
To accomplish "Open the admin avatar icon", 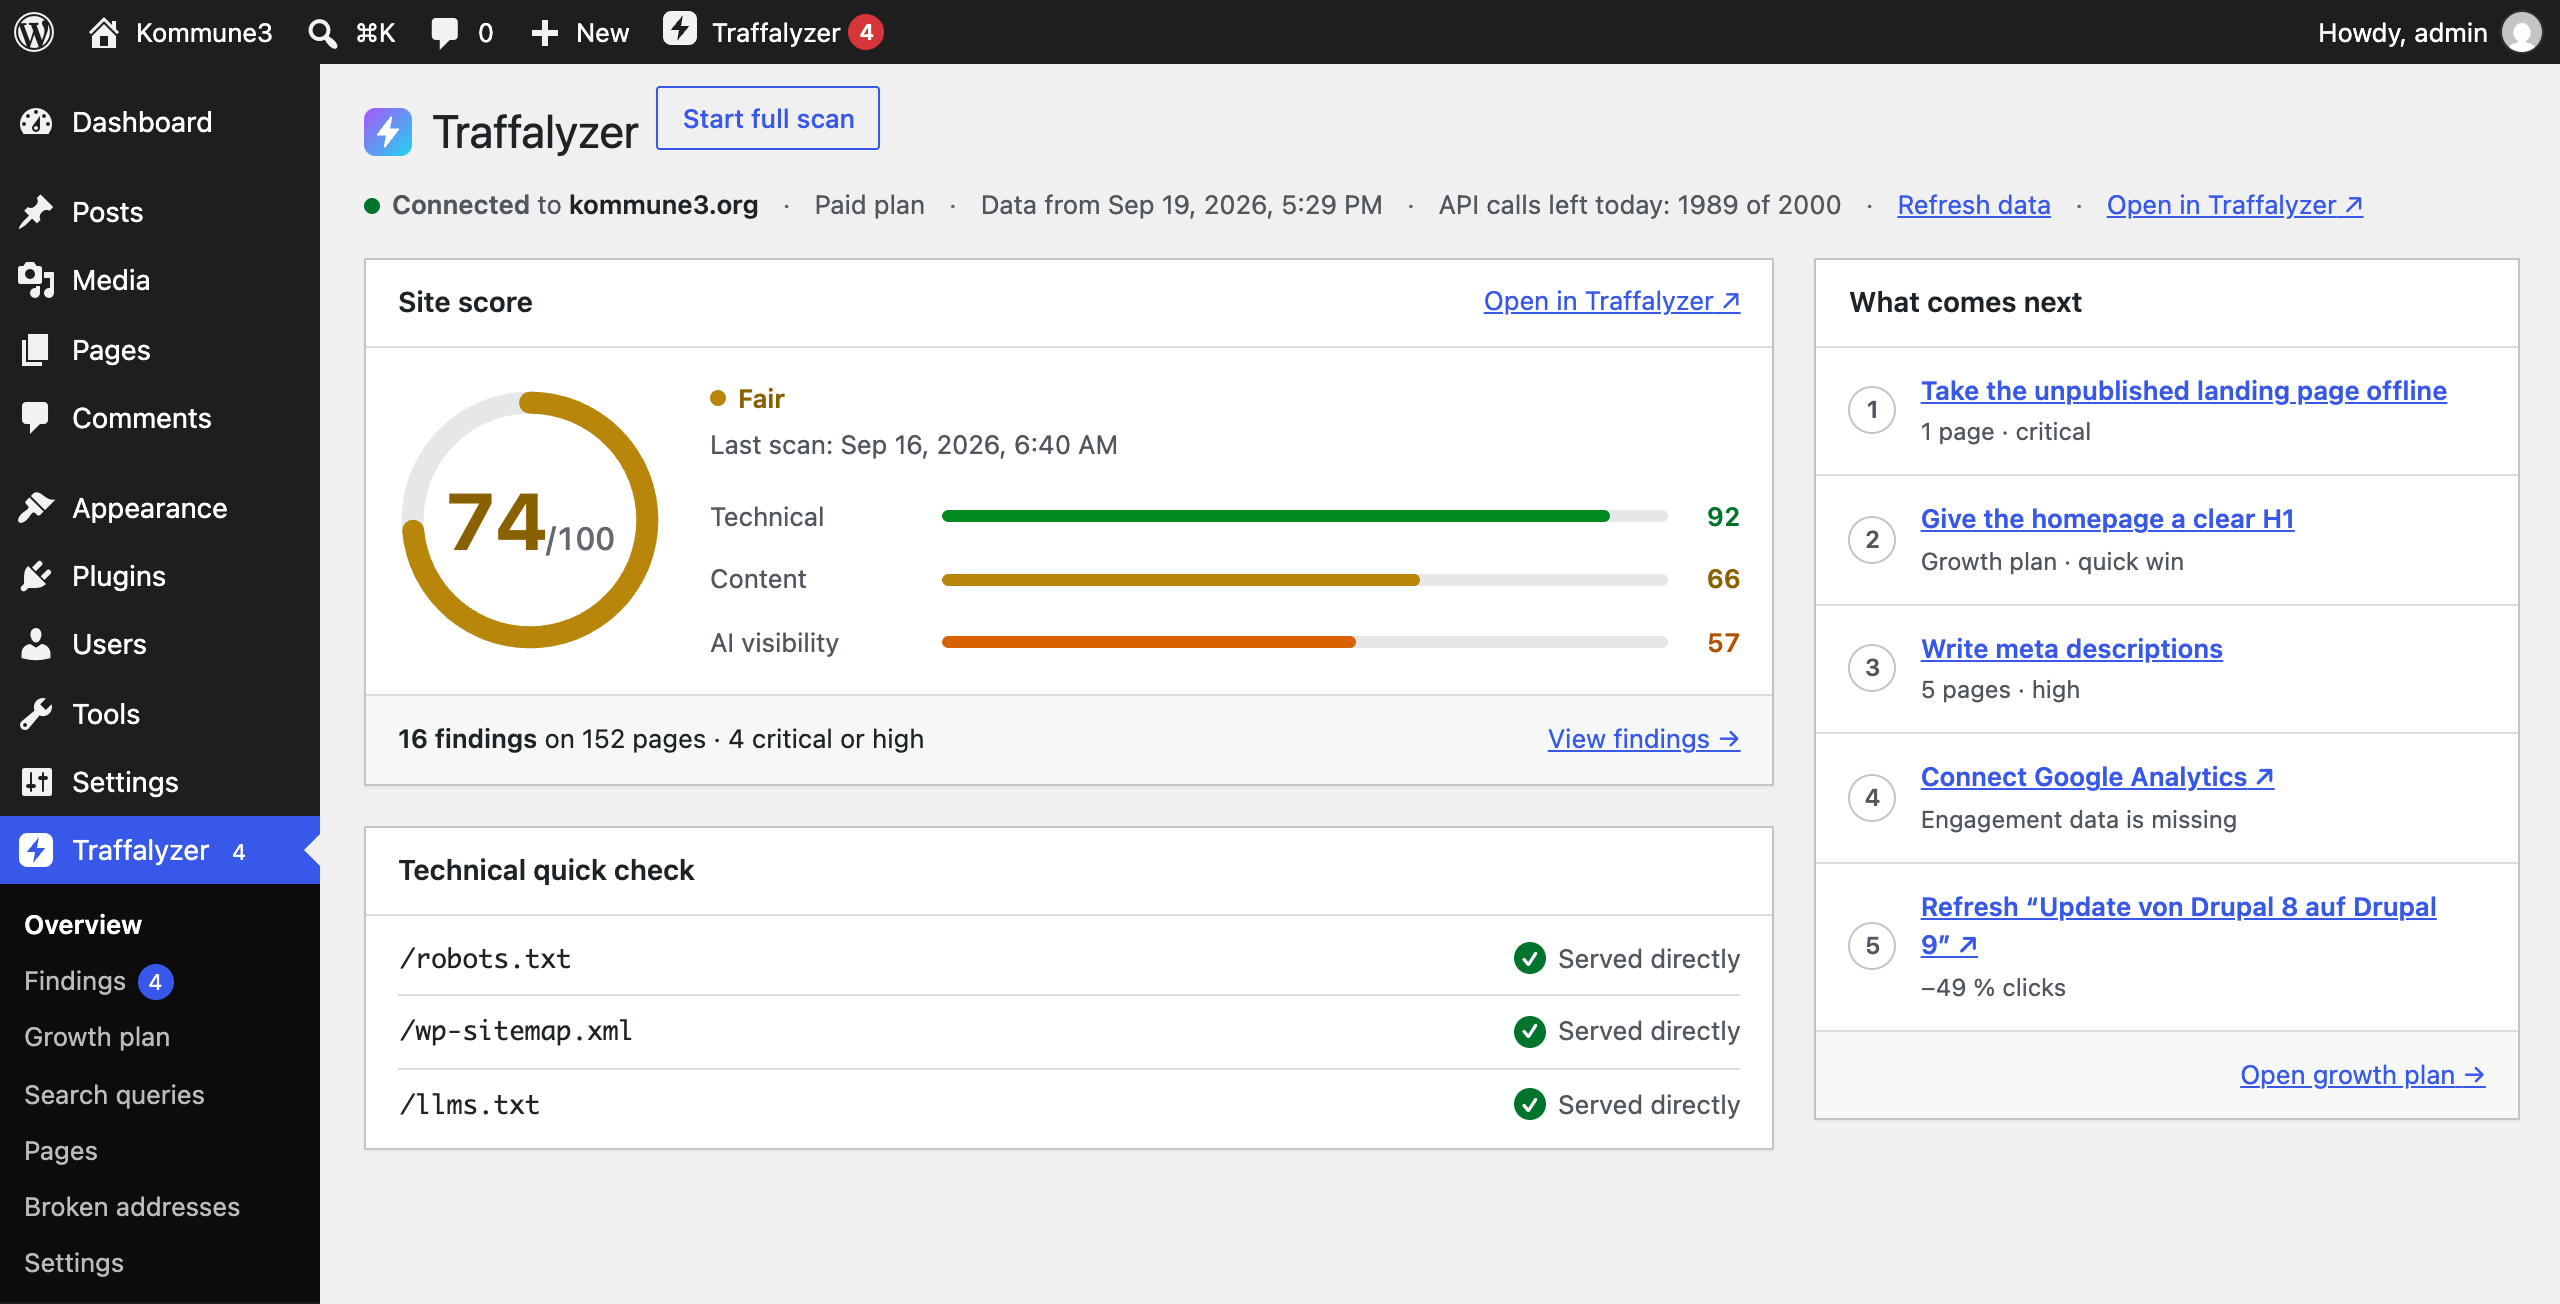I will pos(2522,32).
